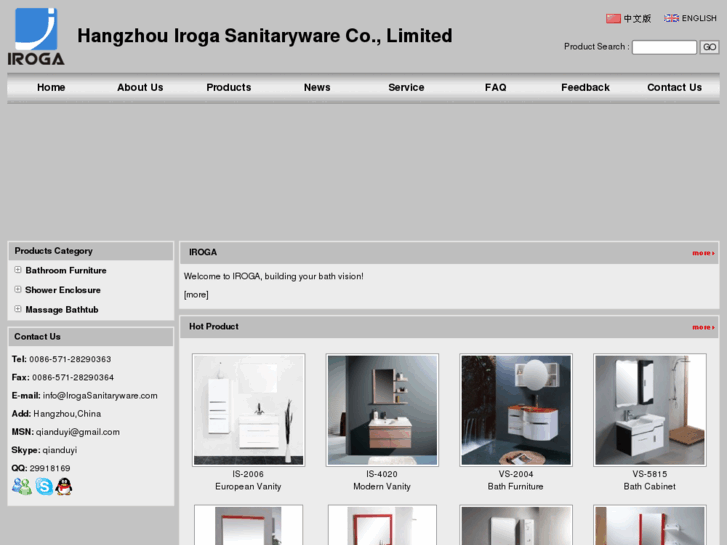
Task: Open MSN messenger contact icon
Action: [22, 487]
